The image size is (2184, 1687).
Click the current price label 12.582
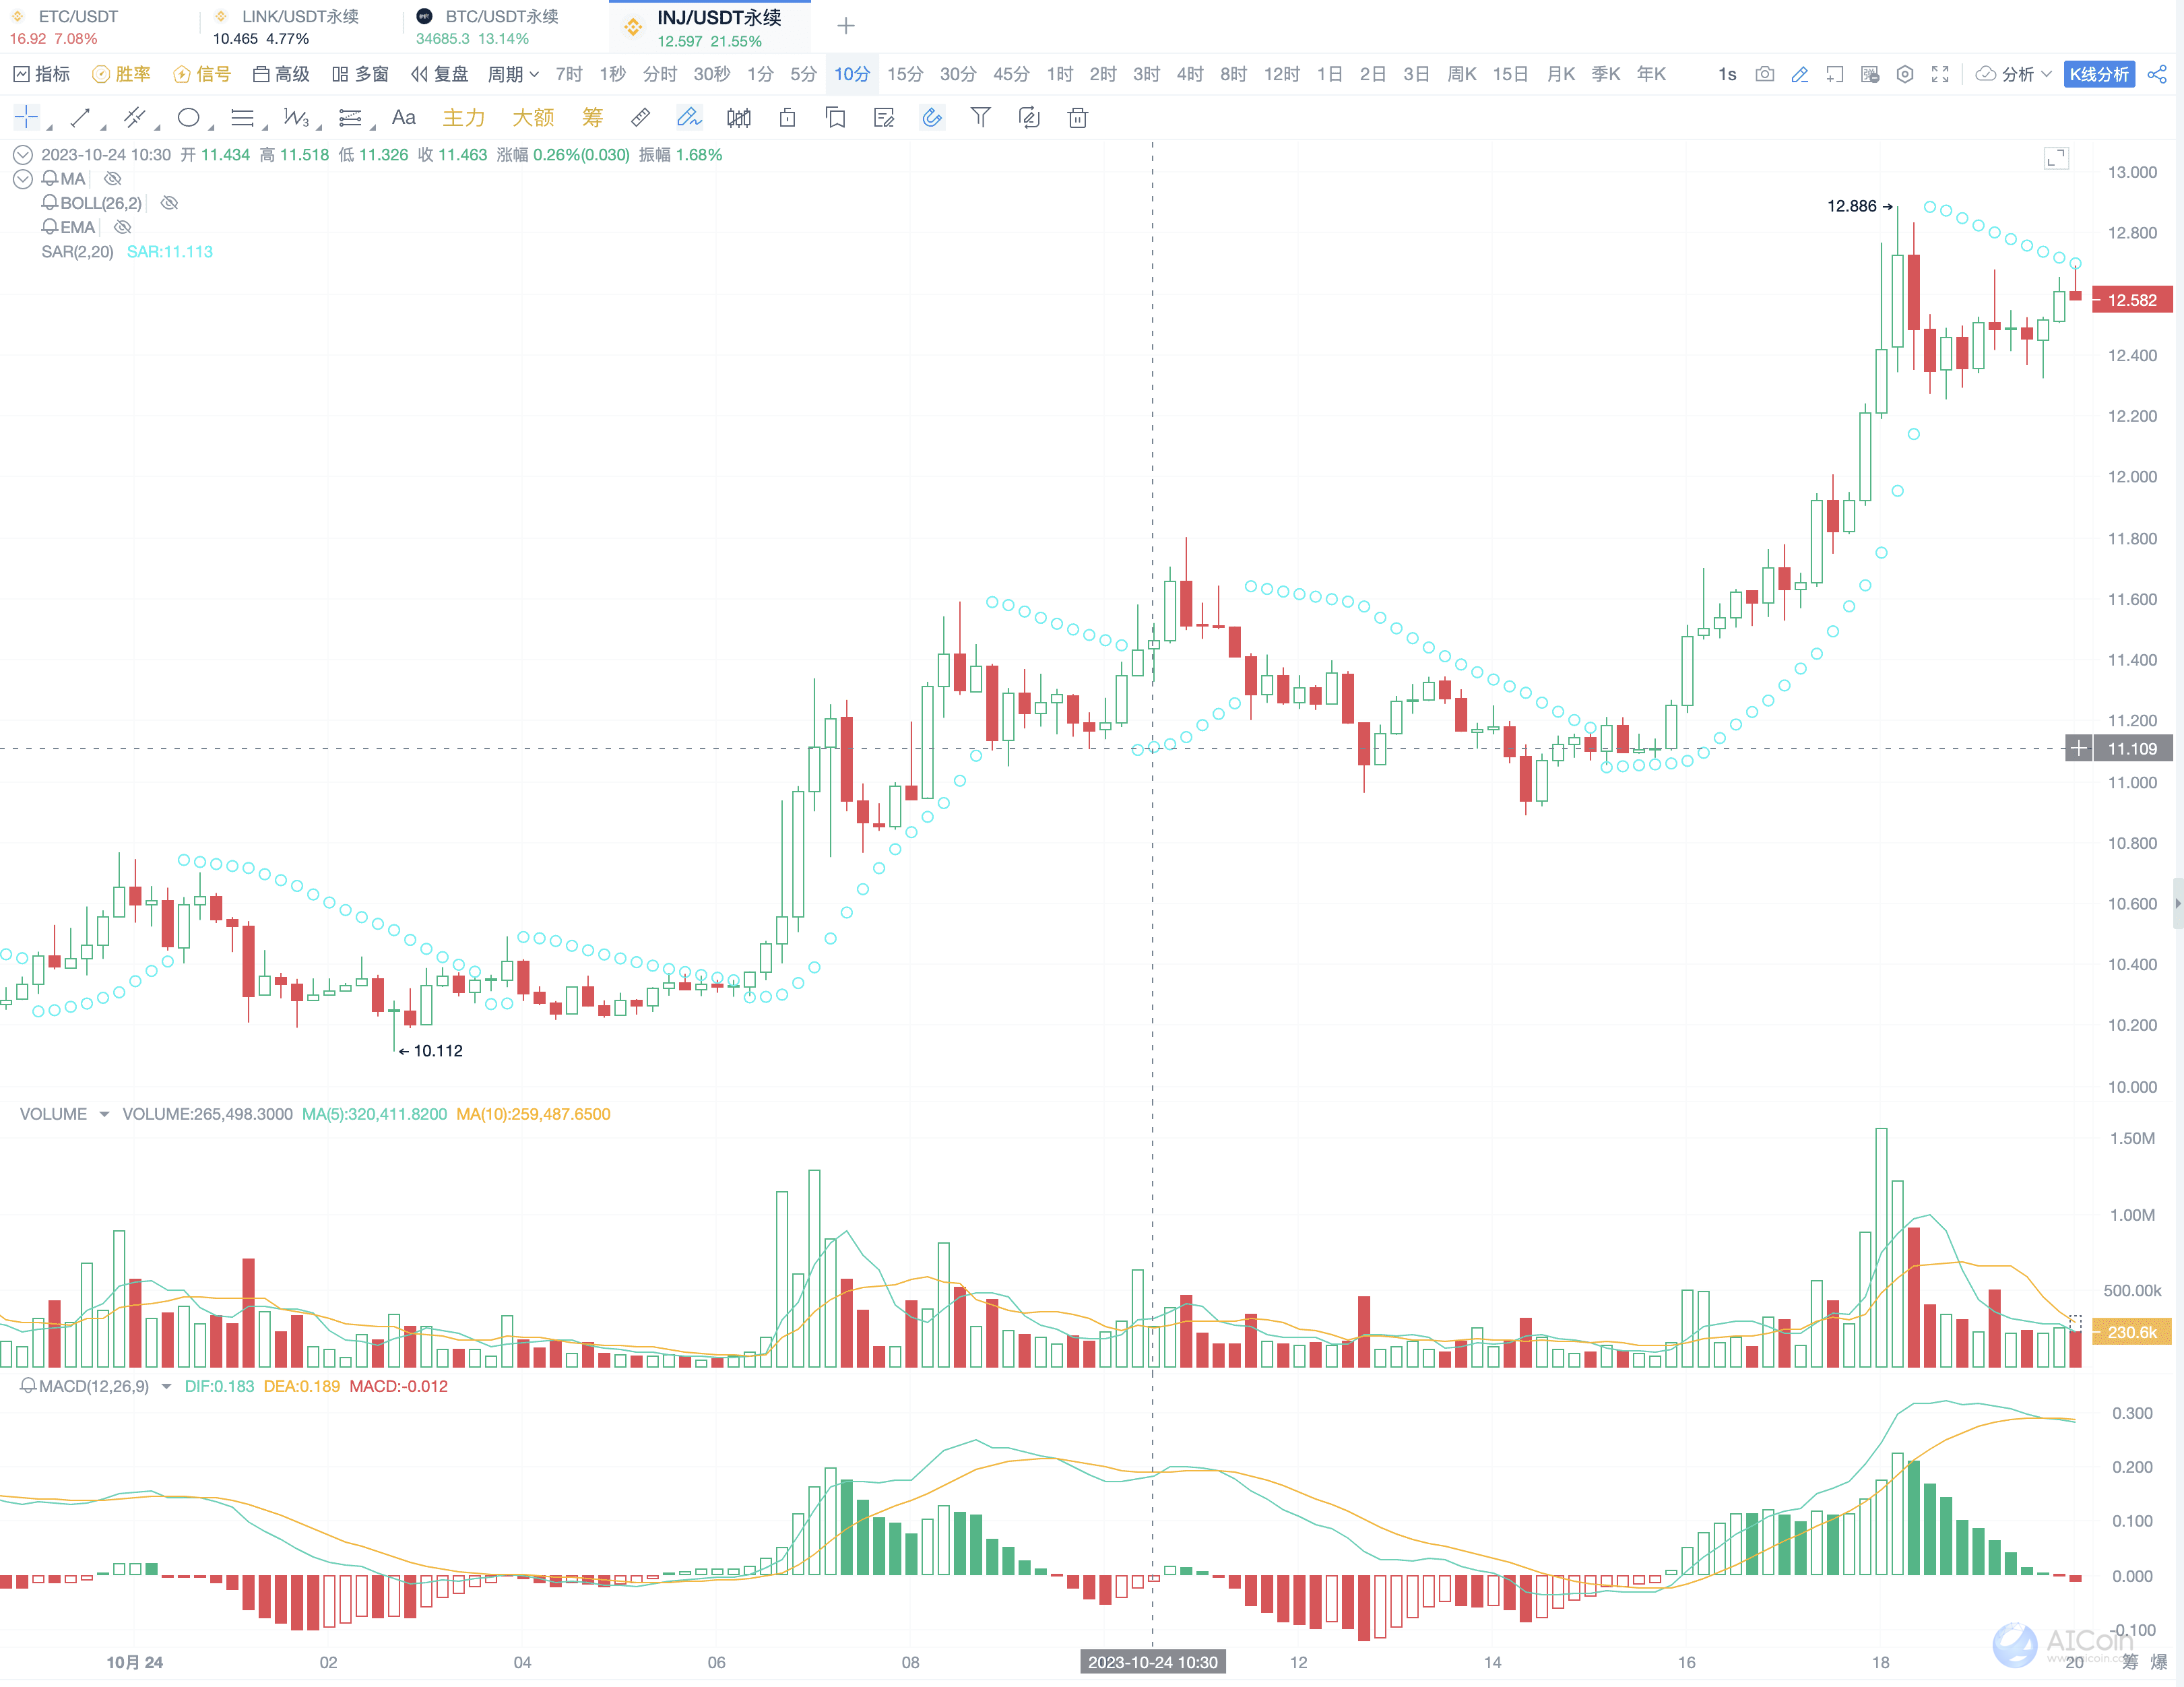tap(2132, 300)
